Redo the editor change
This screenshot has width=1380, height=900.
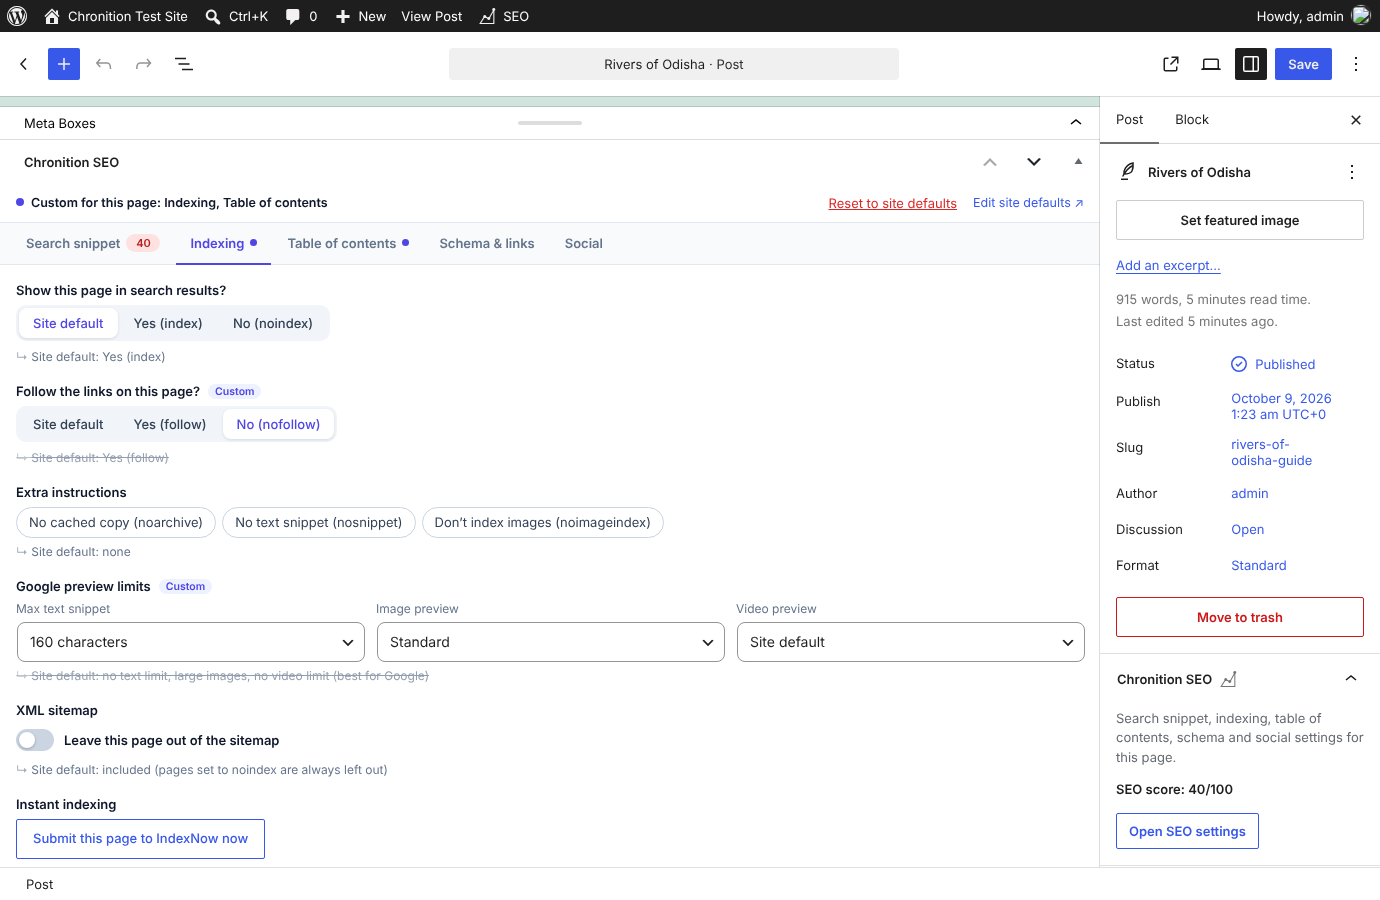coord(144,64)
